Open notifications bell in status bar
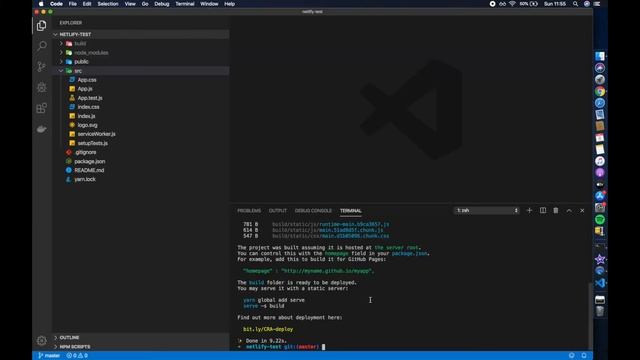 [x=584, y=356]
